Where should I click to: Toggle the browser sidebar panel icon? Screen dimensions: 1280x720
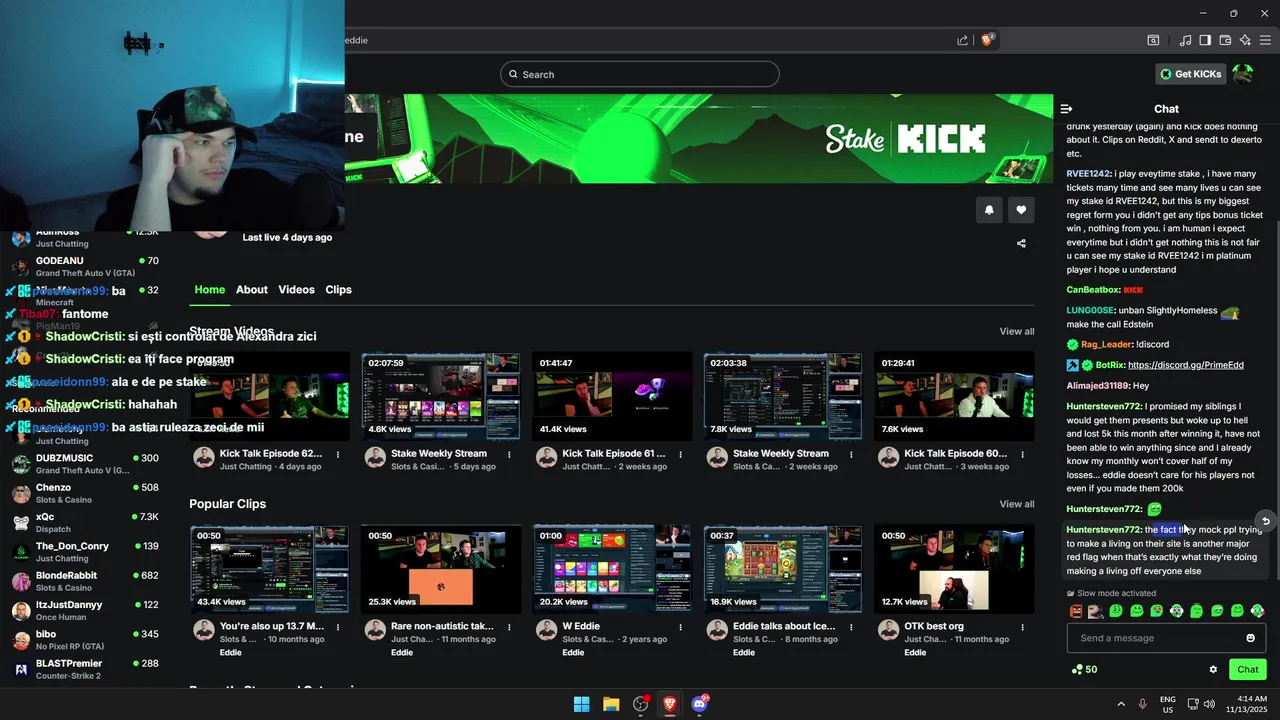pyautogui.click(x=1205, y=40)
